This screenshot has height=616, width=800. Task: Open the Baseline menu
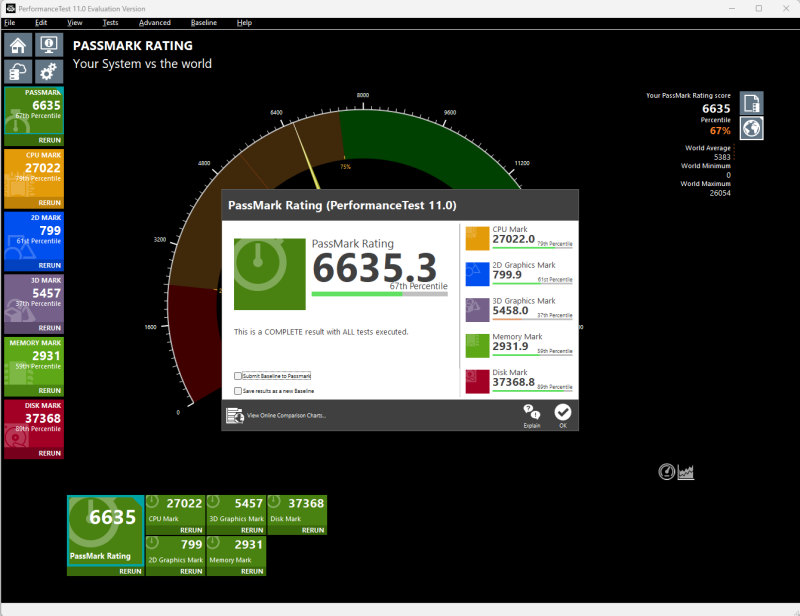click(204, 22)
